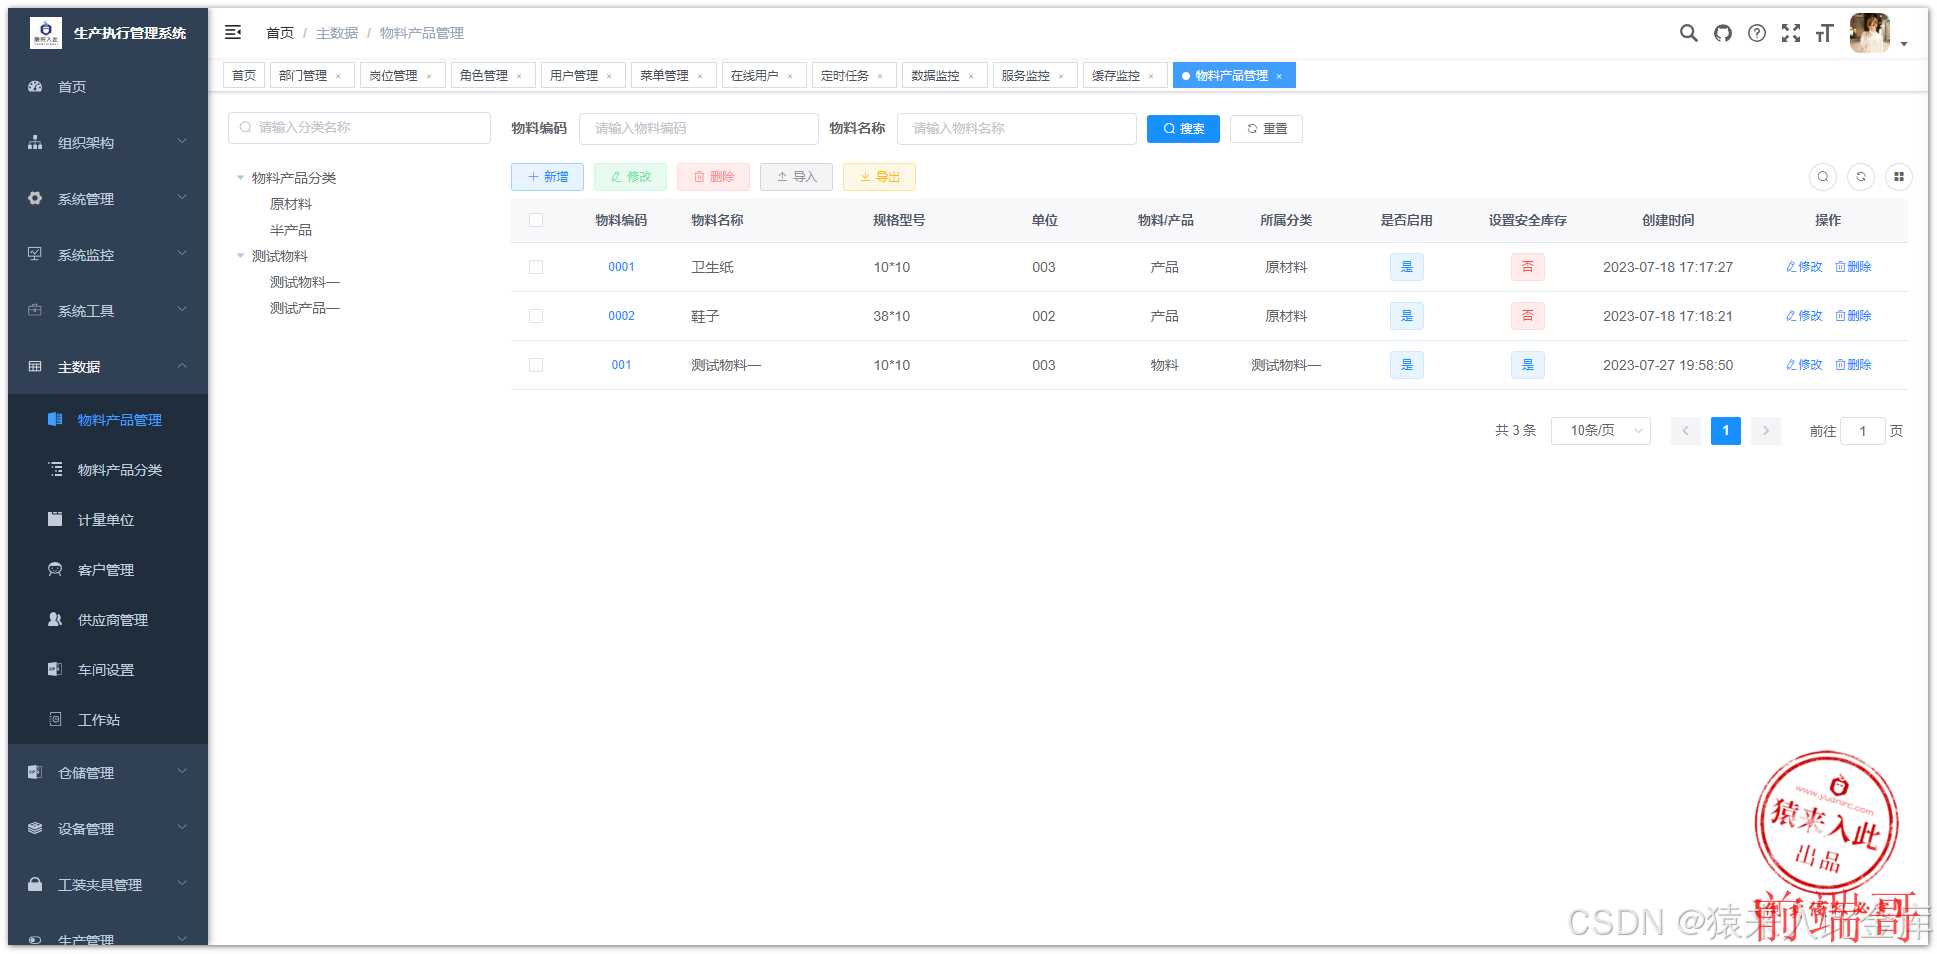Tick the checkbox for row 0001 卫生纸

tap(536, 267)
